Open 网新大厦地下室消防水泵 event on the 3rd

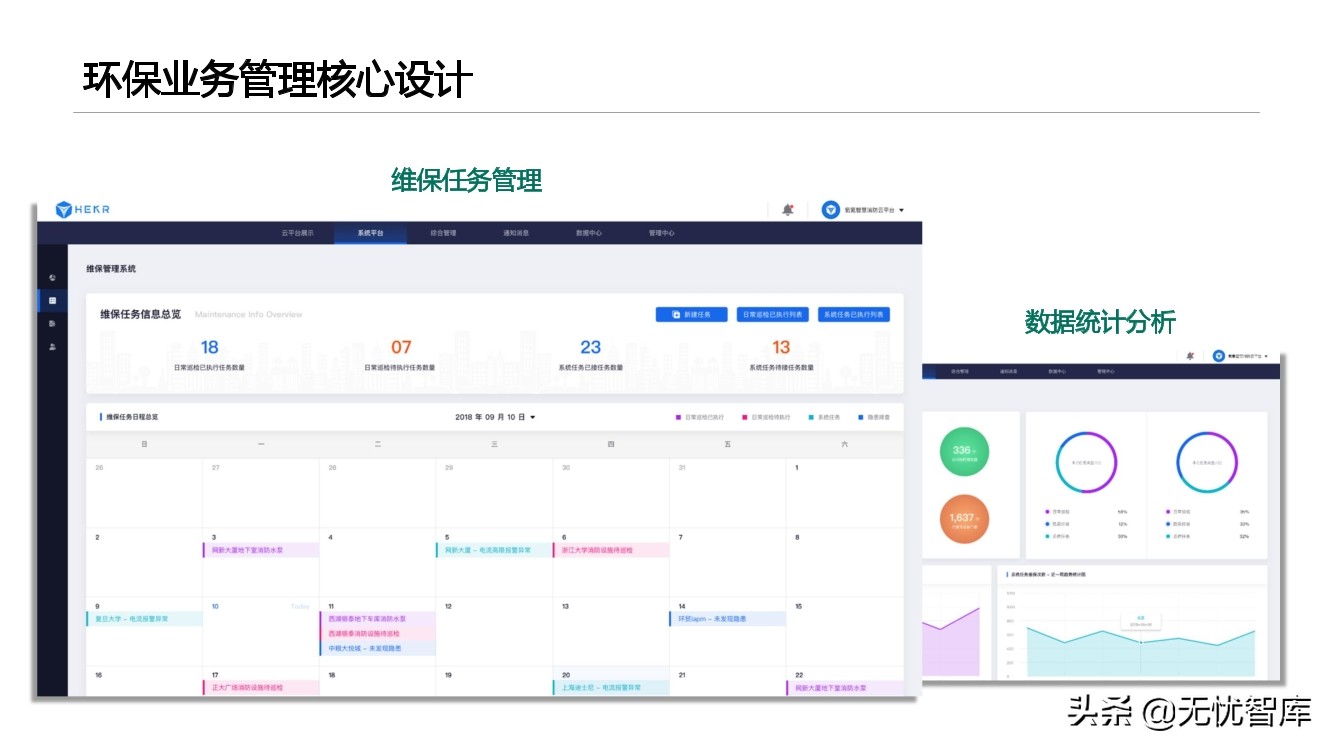[261, 550]
